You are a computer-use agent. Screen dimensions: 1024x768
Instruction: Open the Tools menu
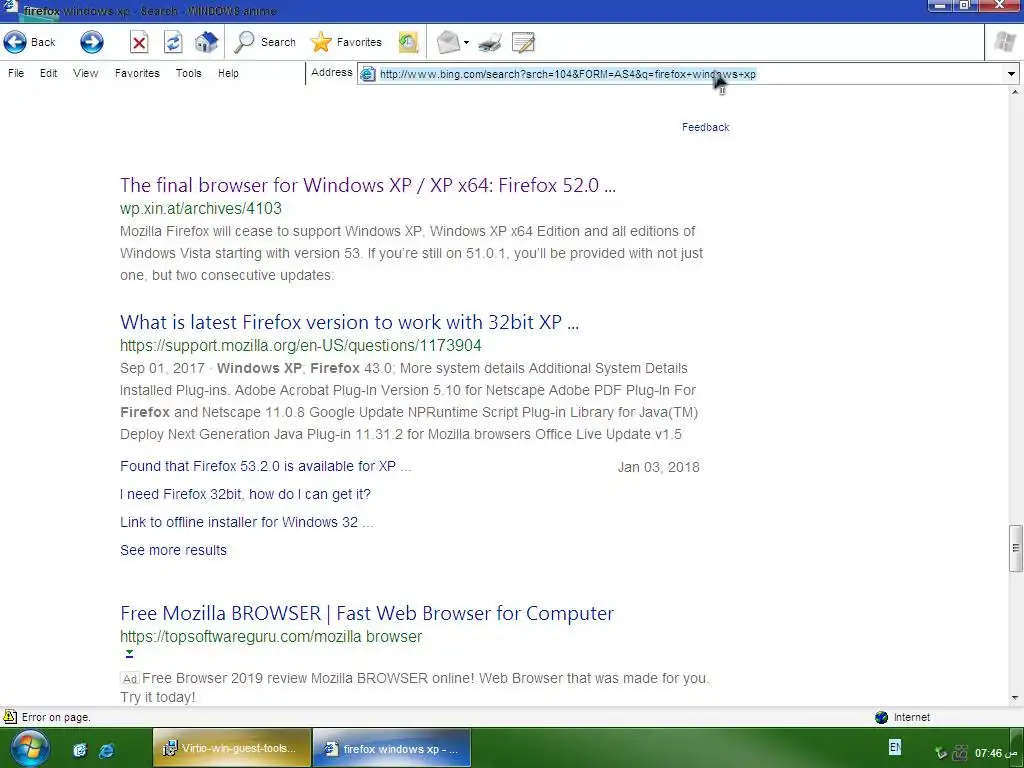pos(188,73)
